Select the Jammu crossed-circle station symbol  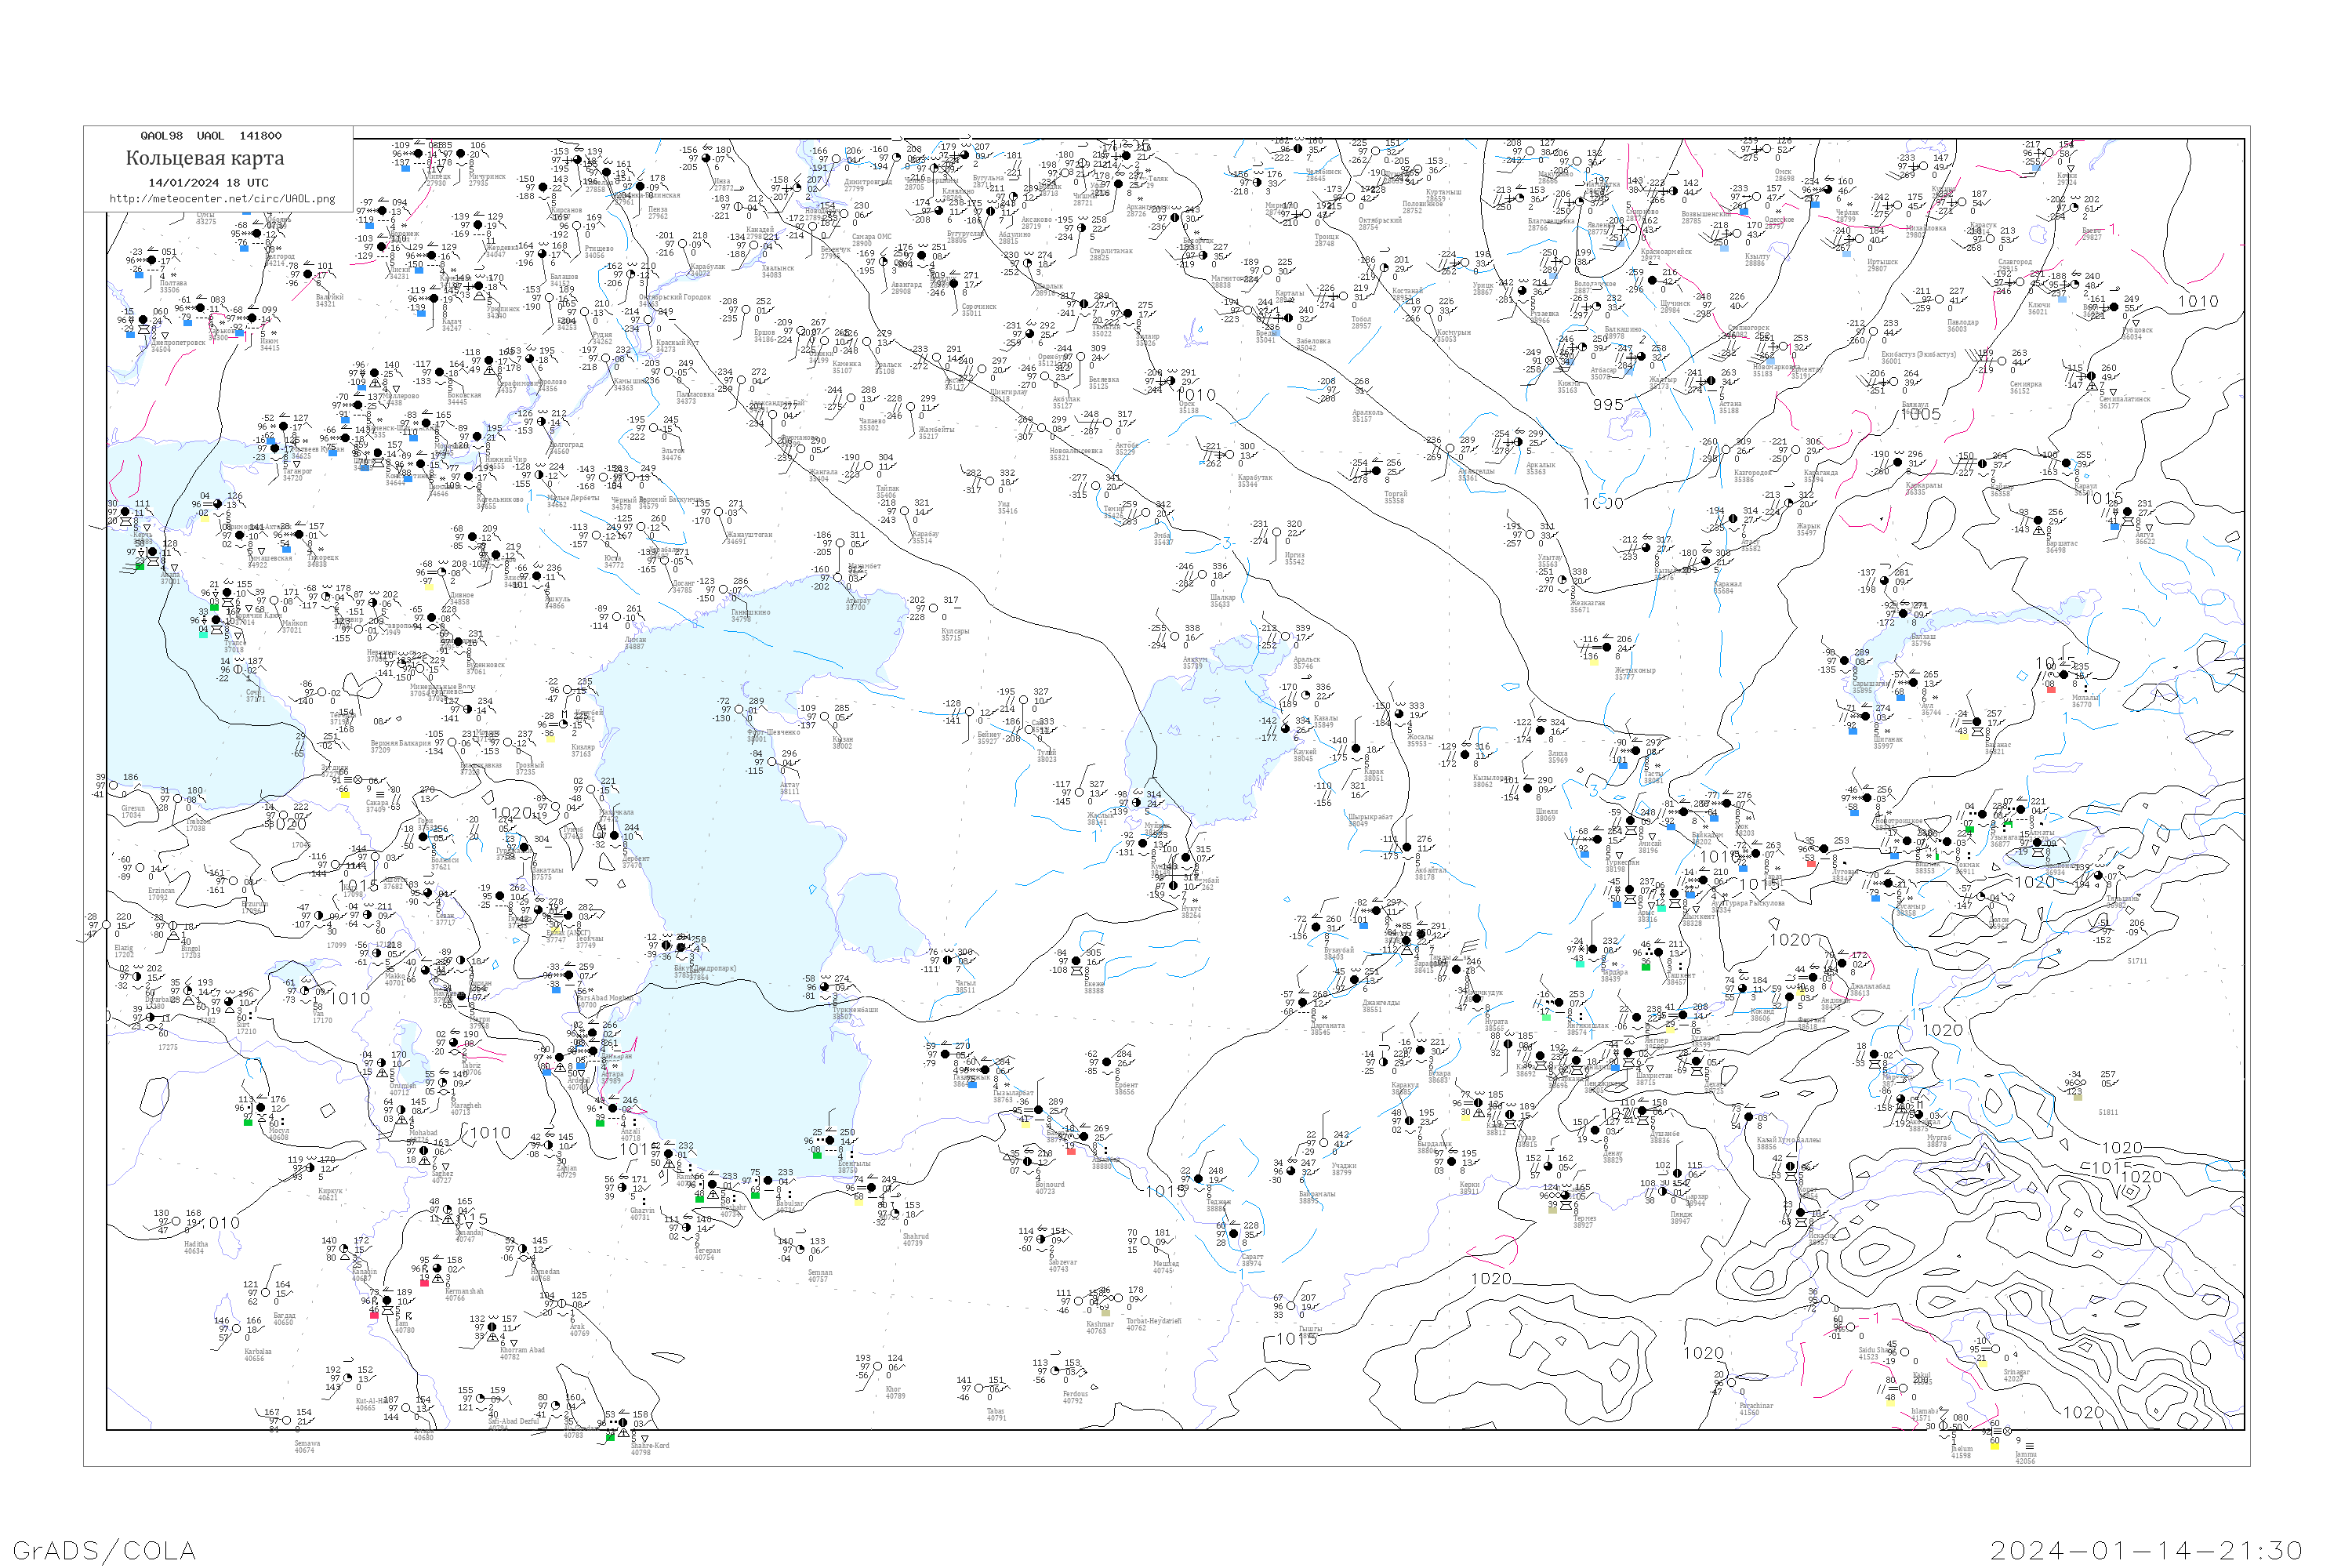[x=2006, y=1431]
